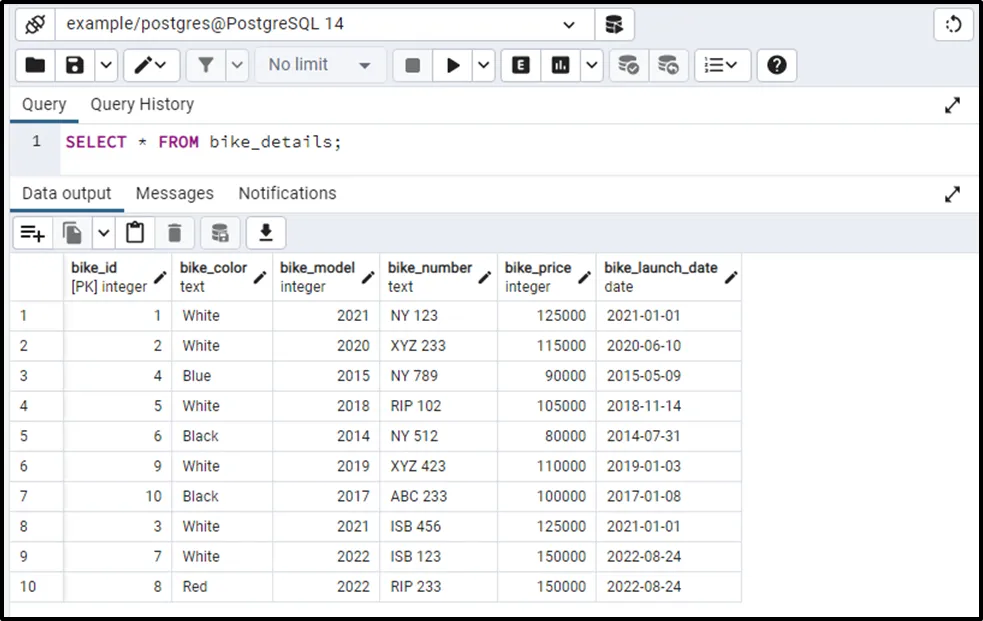Viewport: 983px width, 621px height.
Task: Run the query with Execute button
Action: point(453,65)
